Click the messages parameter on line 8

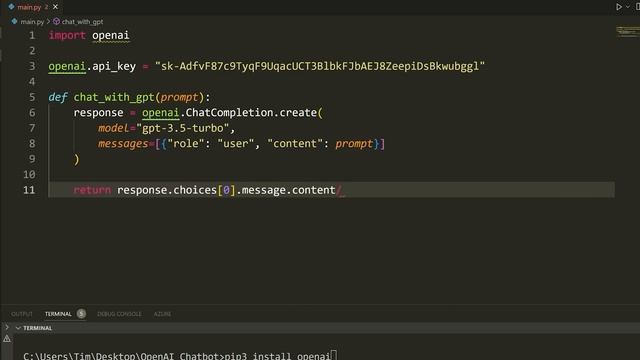coord(123,144)
